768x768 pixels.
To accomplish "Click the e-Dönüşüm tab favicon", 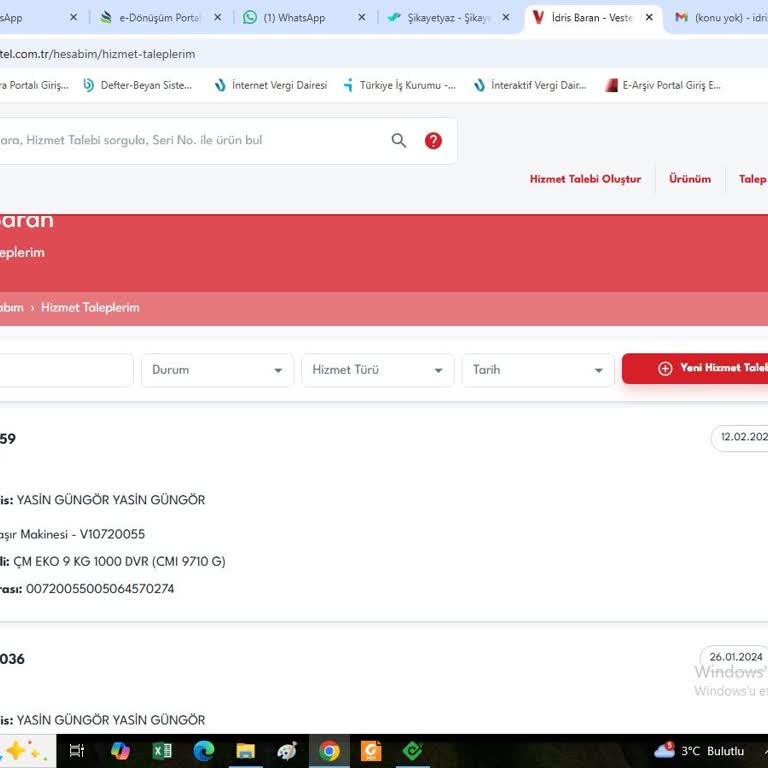I will [x=106, y=18].
